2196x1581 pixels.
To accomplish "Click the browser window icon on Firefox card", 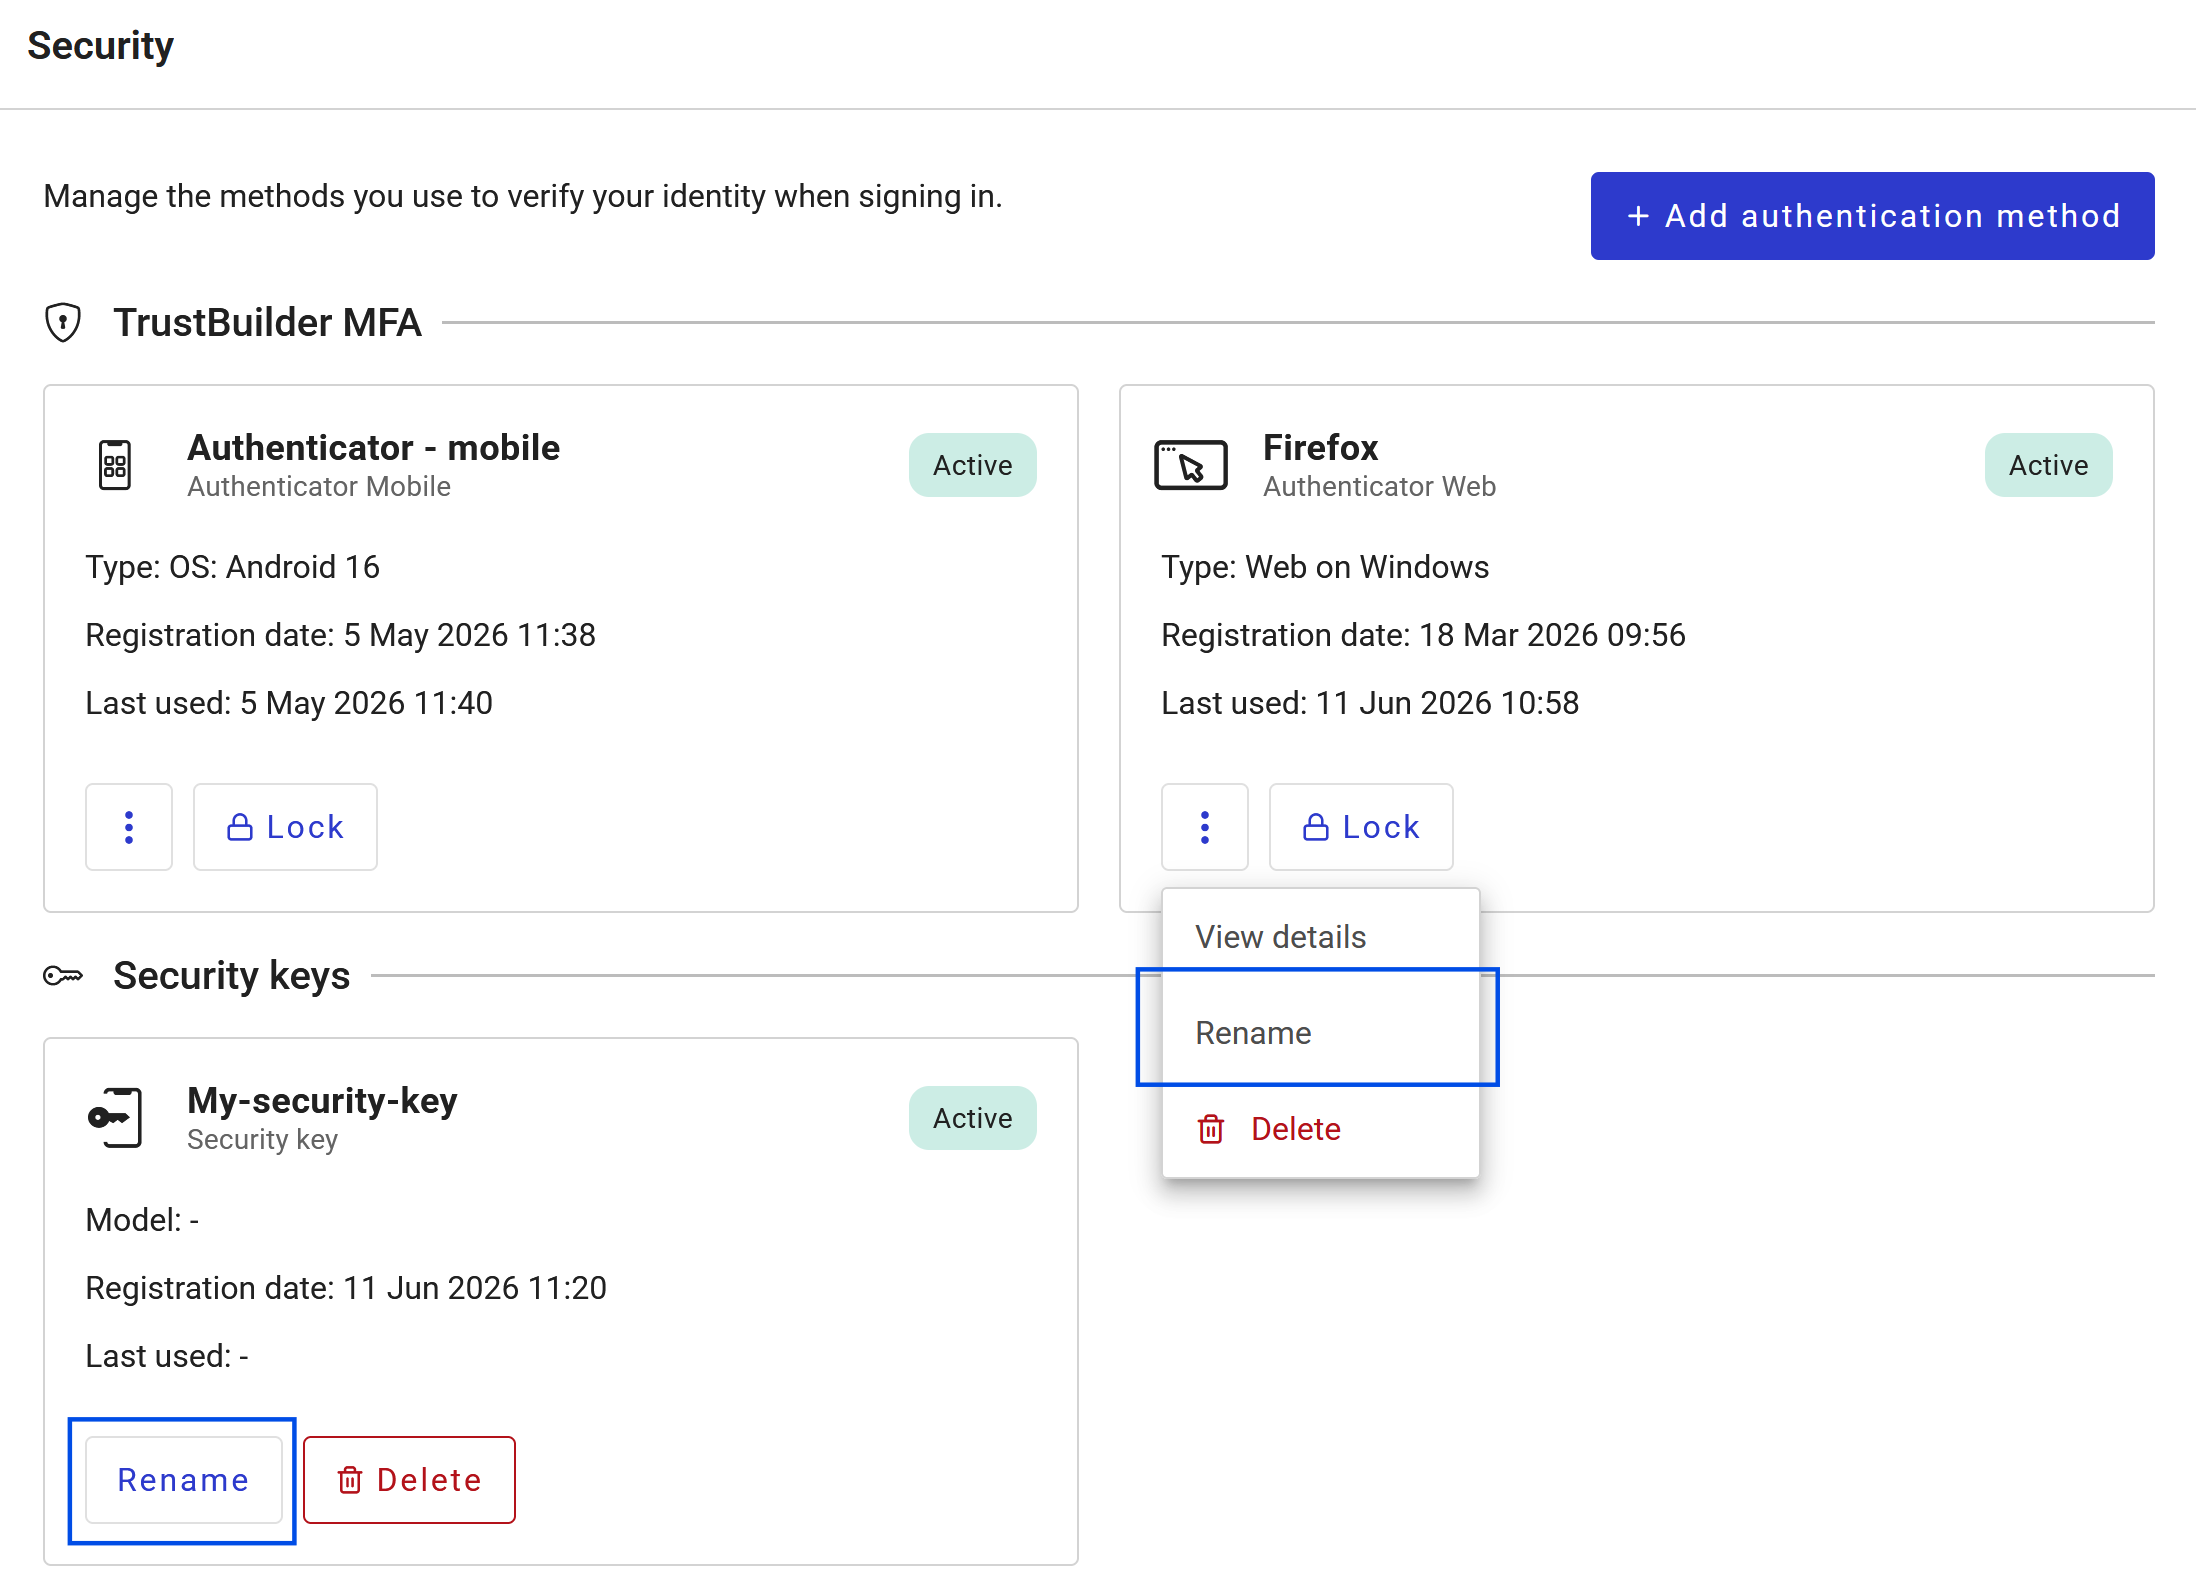I will 1191,465.
